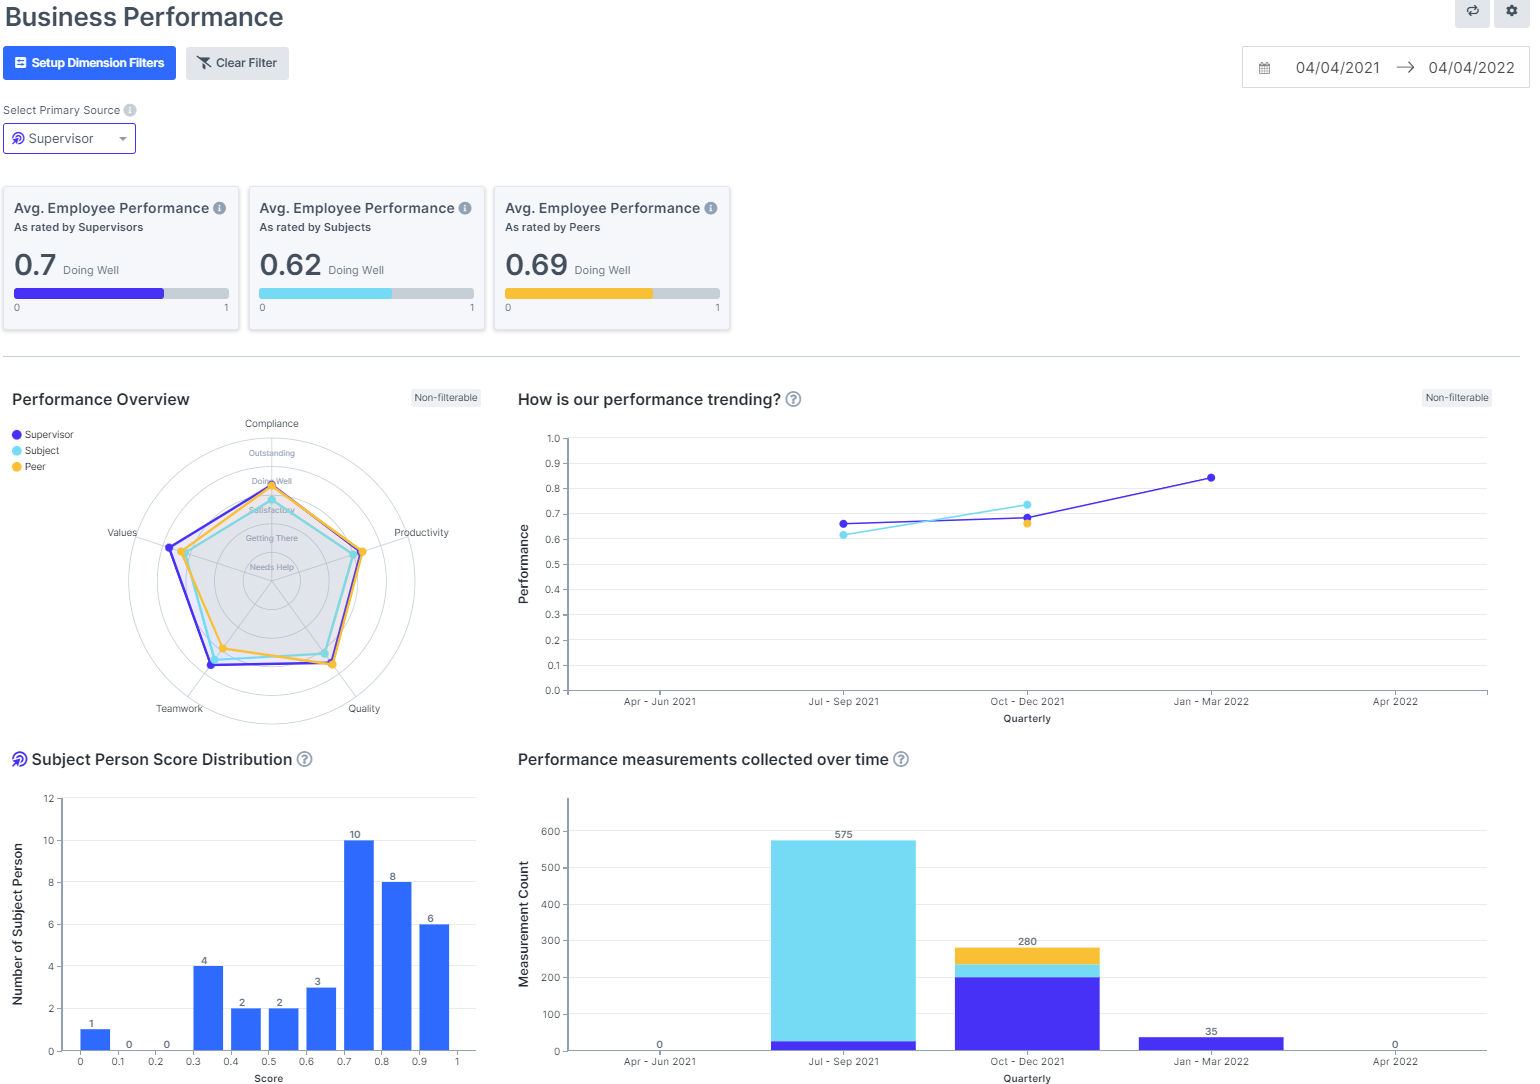Click the info icon next to Select Primary Source
1540x1084 pixels.
coord(129,110)
